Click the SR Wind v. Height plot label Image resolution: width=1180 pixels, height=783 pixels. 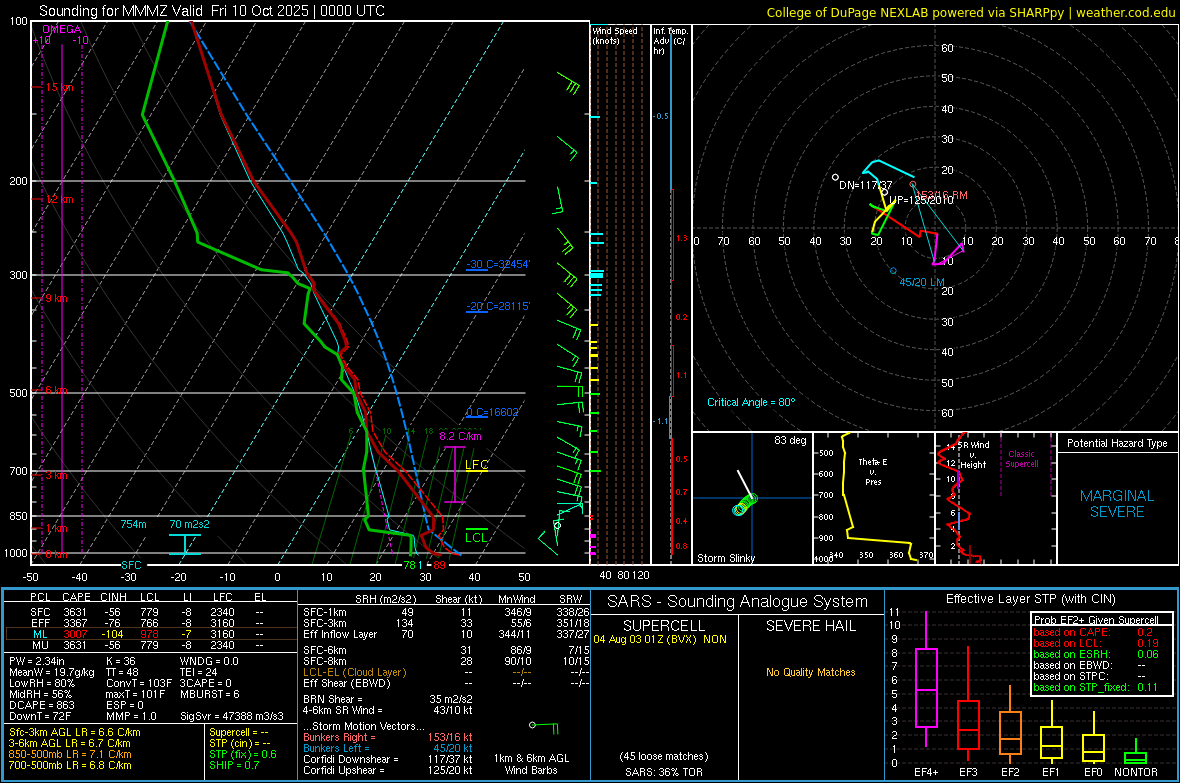[974, 455]
